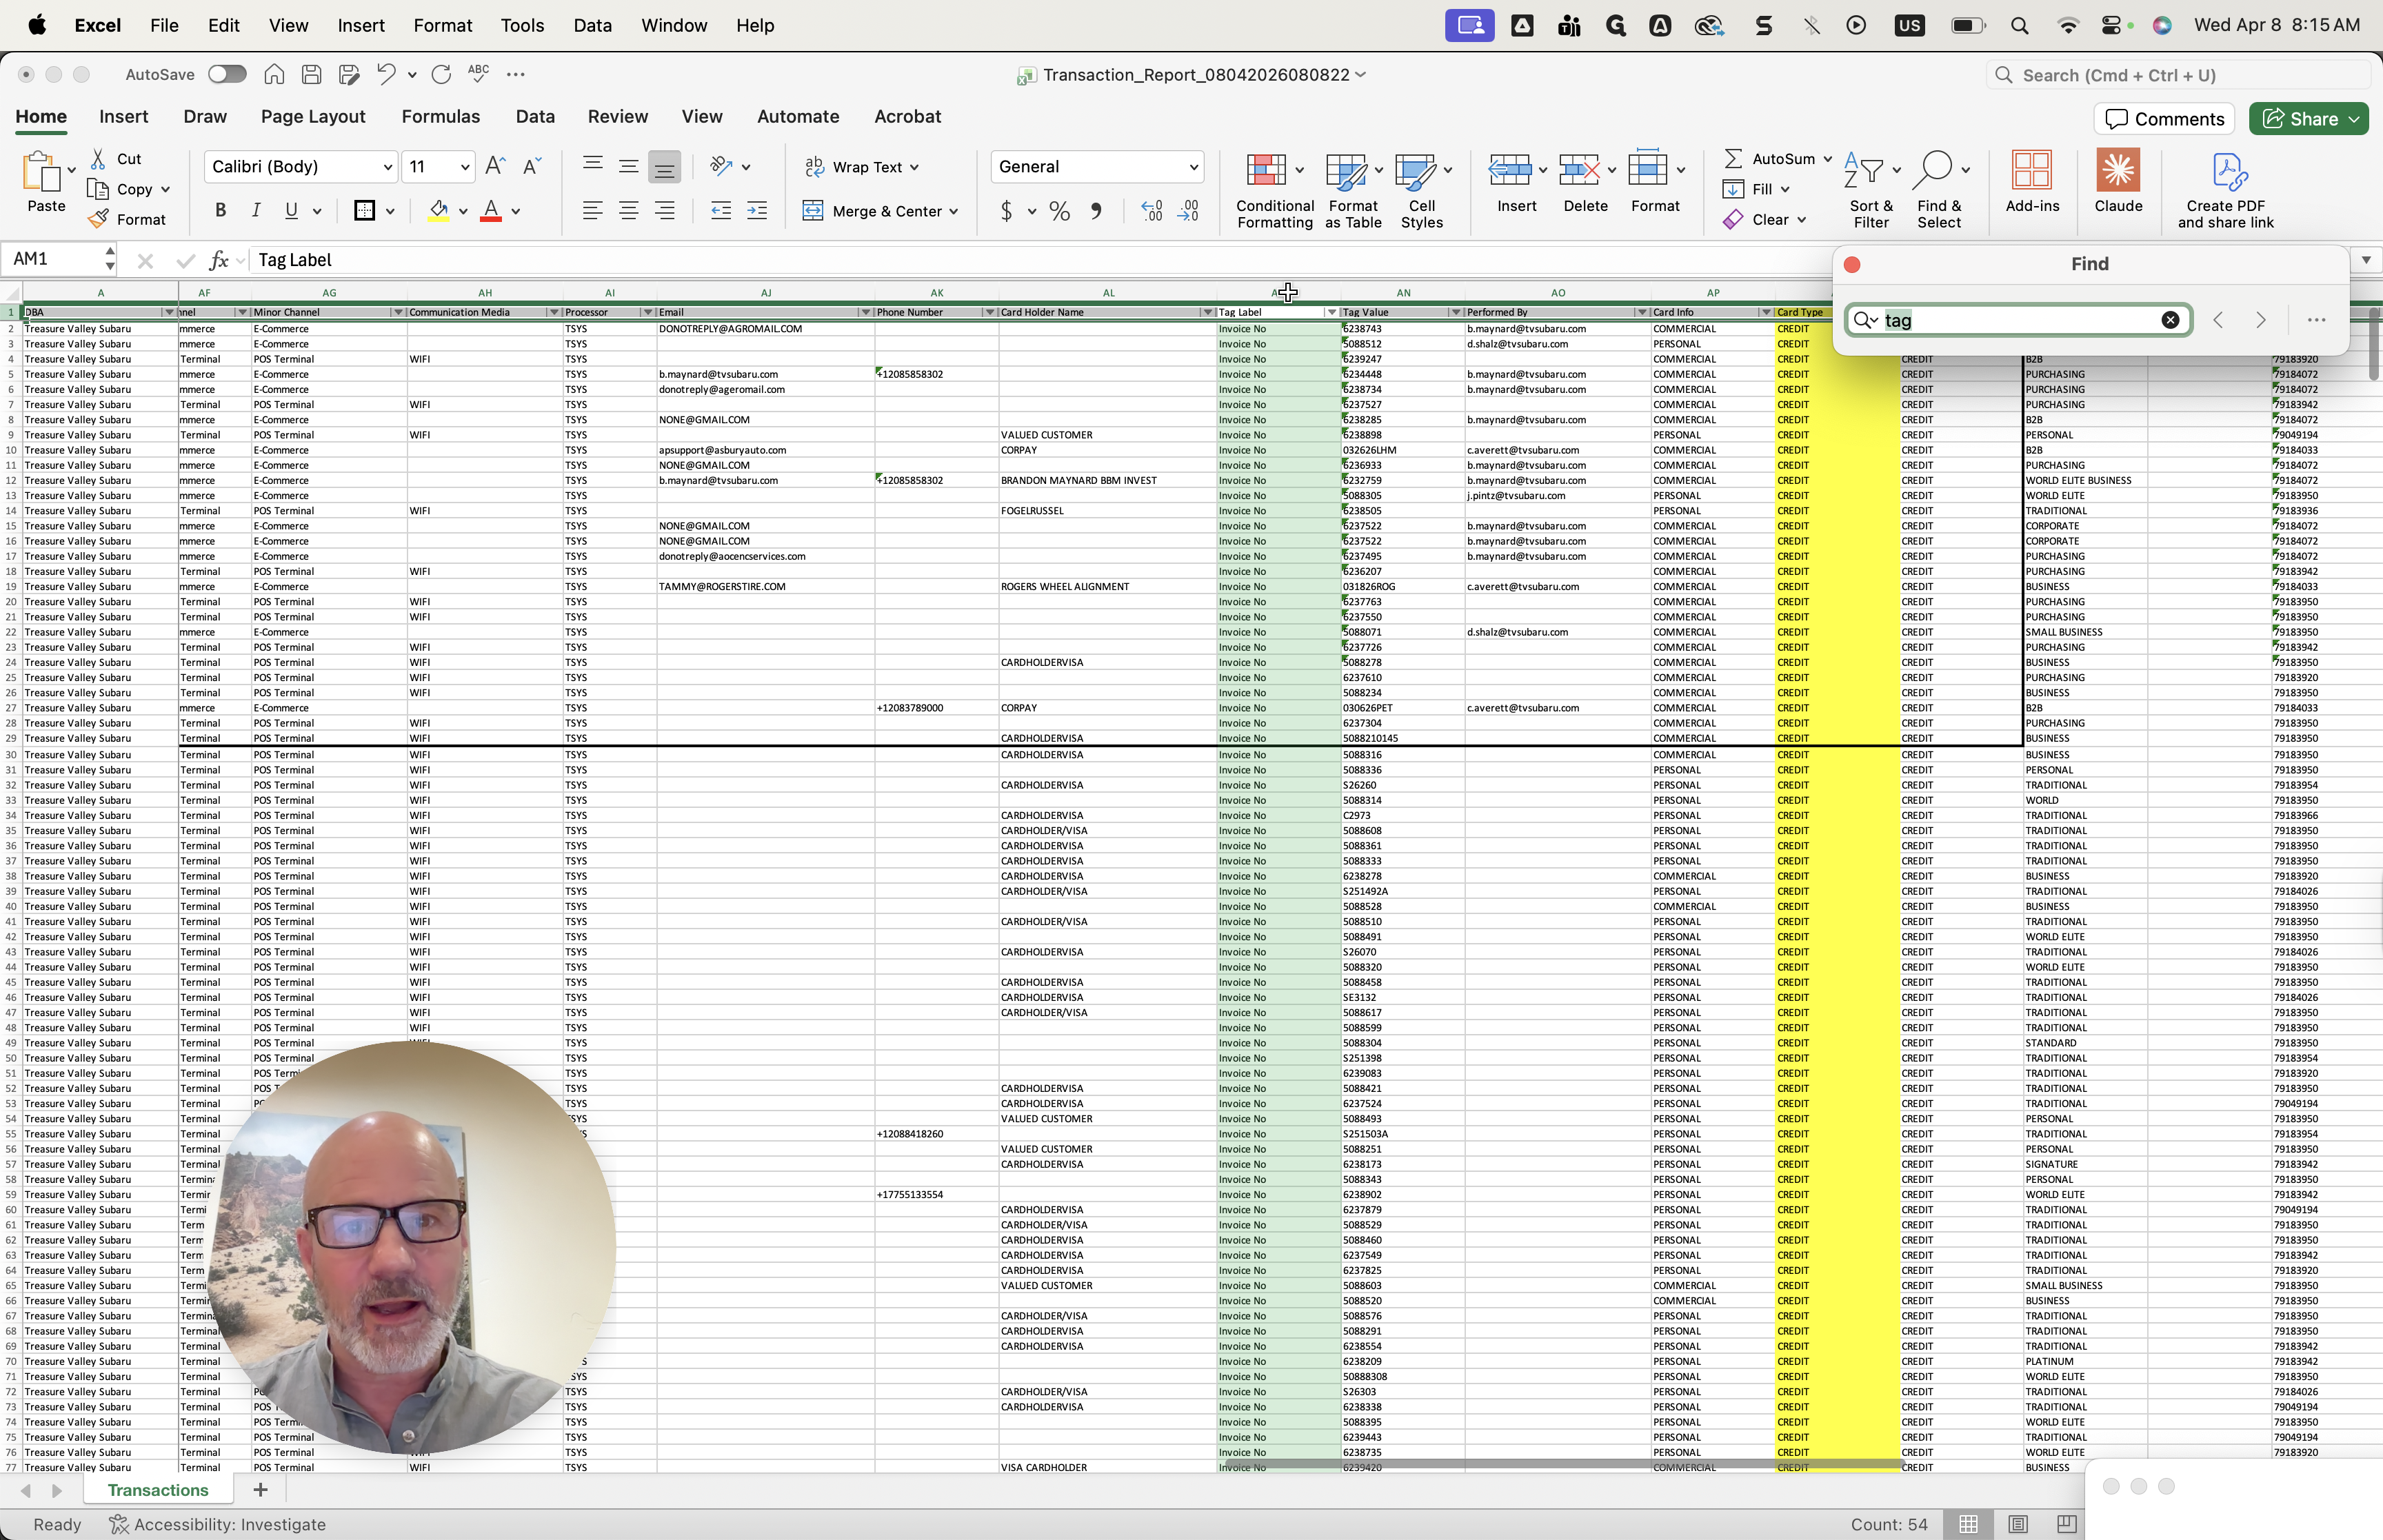2383x1540 pixels.
Task: Open the Calibri (Body) font dropdown
Action: [x=387, y=167]
